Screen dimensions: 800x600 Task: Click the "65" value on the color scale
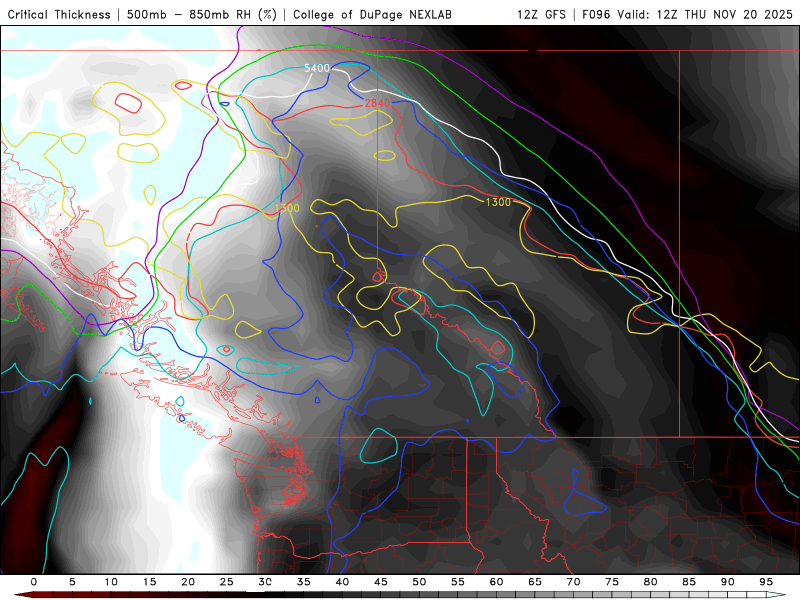[535, 582]
